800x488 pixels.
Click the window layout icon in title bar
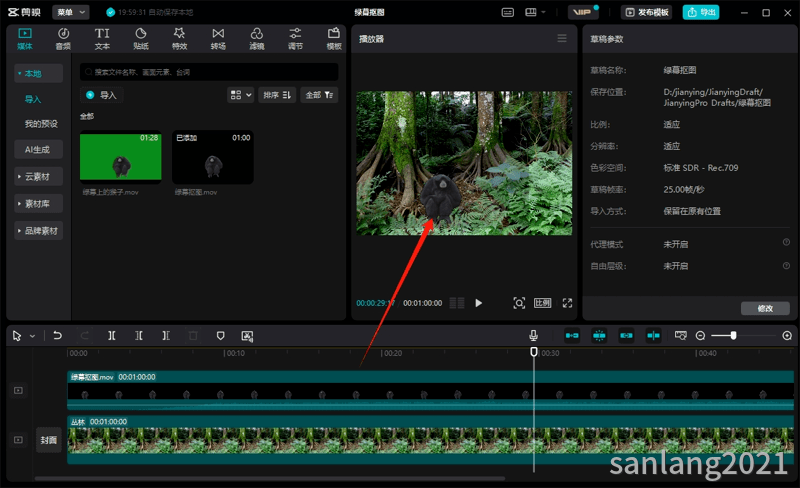tap(531, 12)
